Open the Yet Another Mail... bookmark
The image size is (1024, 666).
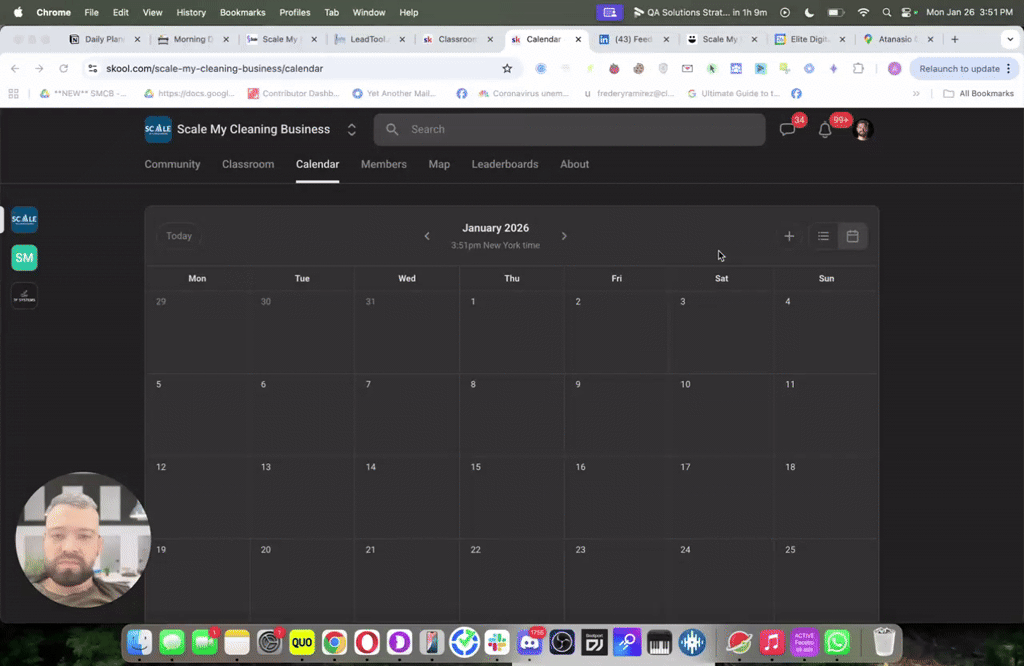394,93
